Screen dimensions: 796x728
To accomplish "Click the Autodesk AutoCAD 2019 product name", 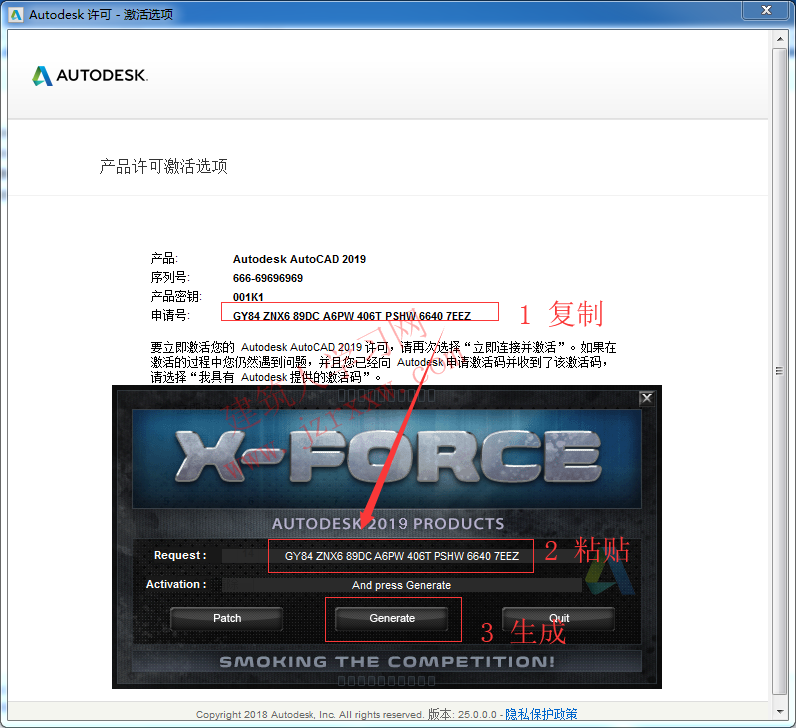I will pyautogui.click(x=299, y=259).
